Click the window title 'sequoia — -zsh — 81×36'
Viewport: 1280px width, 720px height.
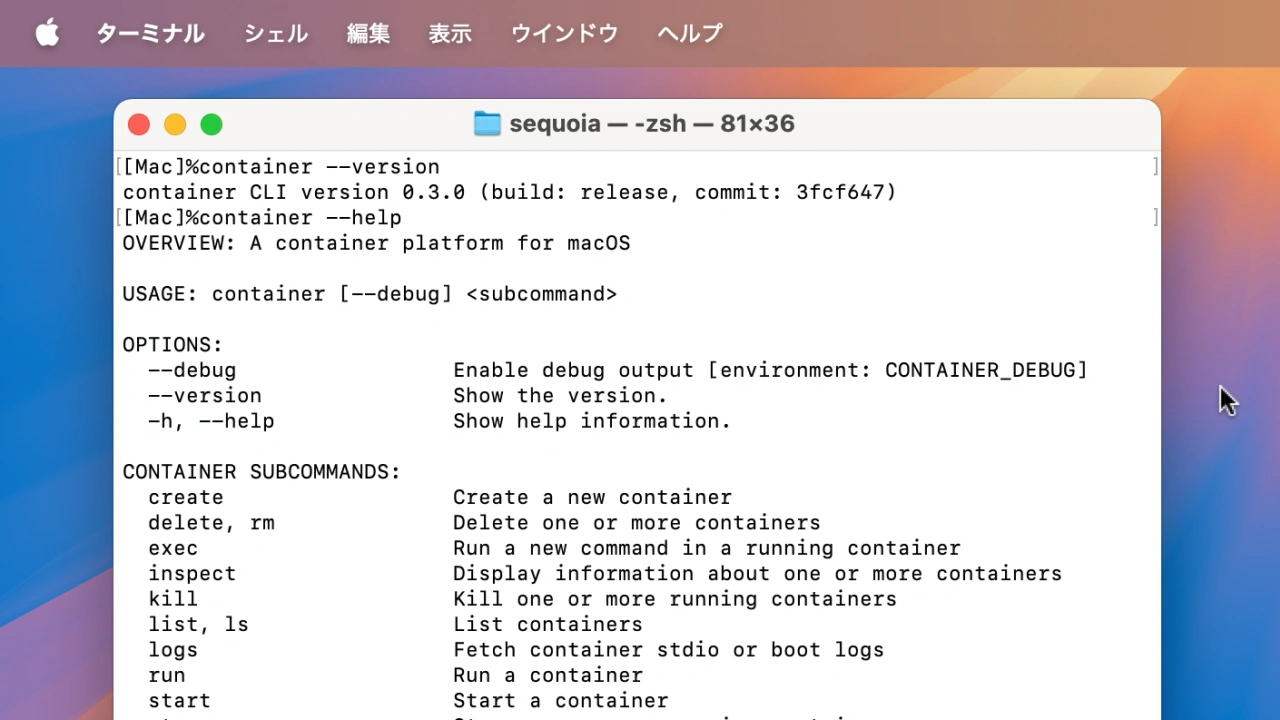[652, 123]
